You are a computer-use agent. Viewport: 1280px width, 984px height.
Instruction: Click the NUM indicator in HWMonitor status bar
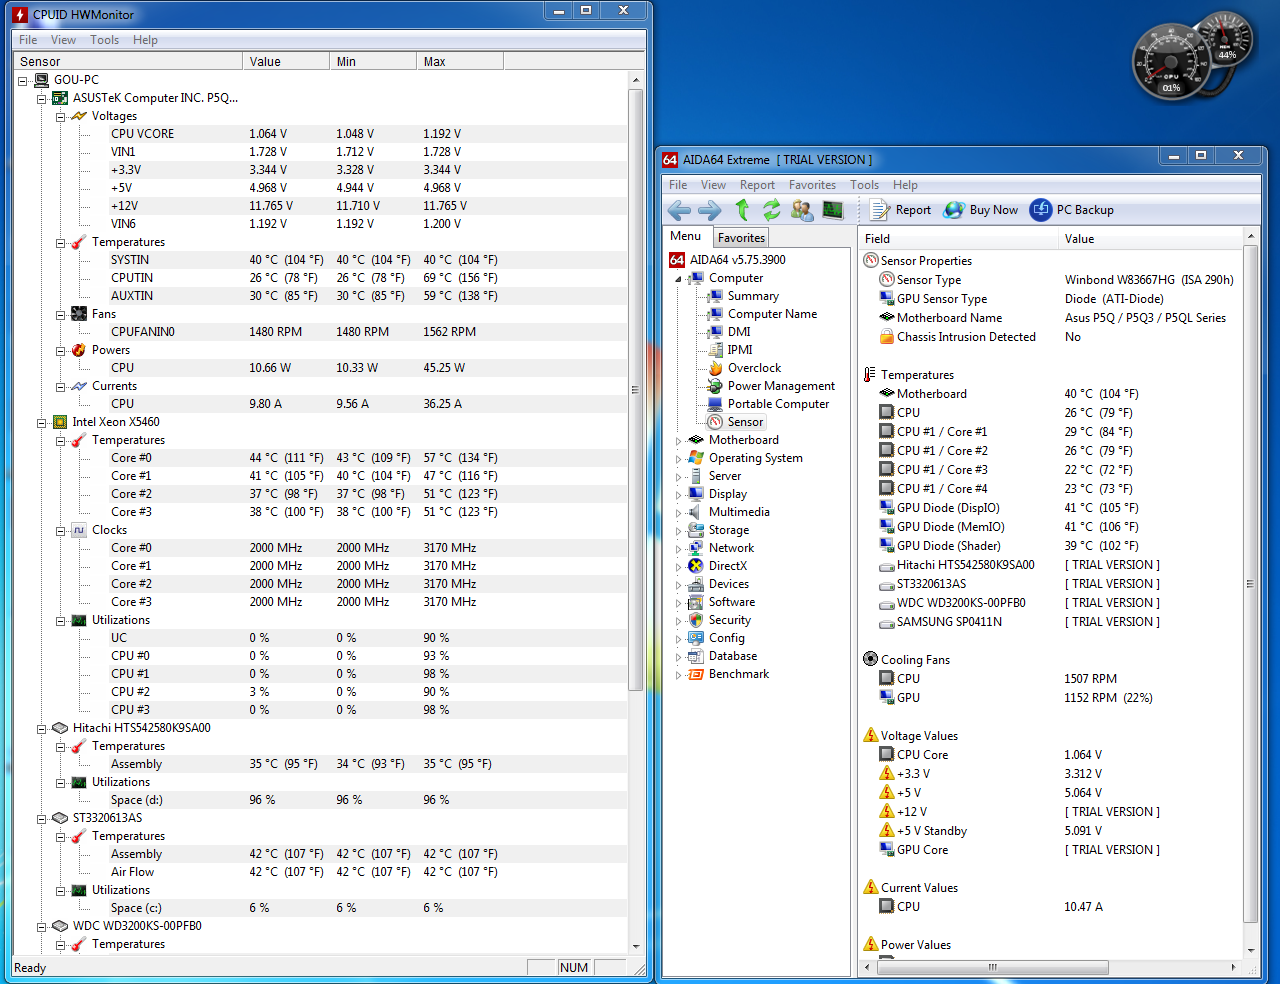click(574, 968)
